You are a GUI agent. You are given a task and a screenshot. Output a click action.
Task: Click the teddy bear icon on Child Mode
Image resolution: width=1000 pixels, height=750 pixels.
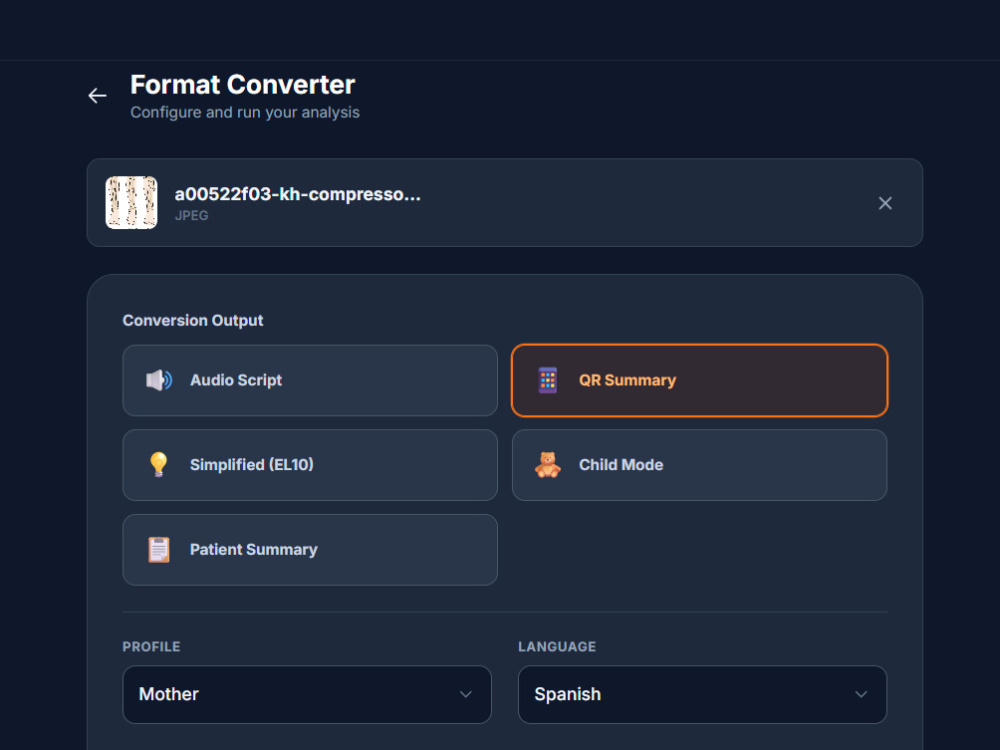[x=547, y=464]
